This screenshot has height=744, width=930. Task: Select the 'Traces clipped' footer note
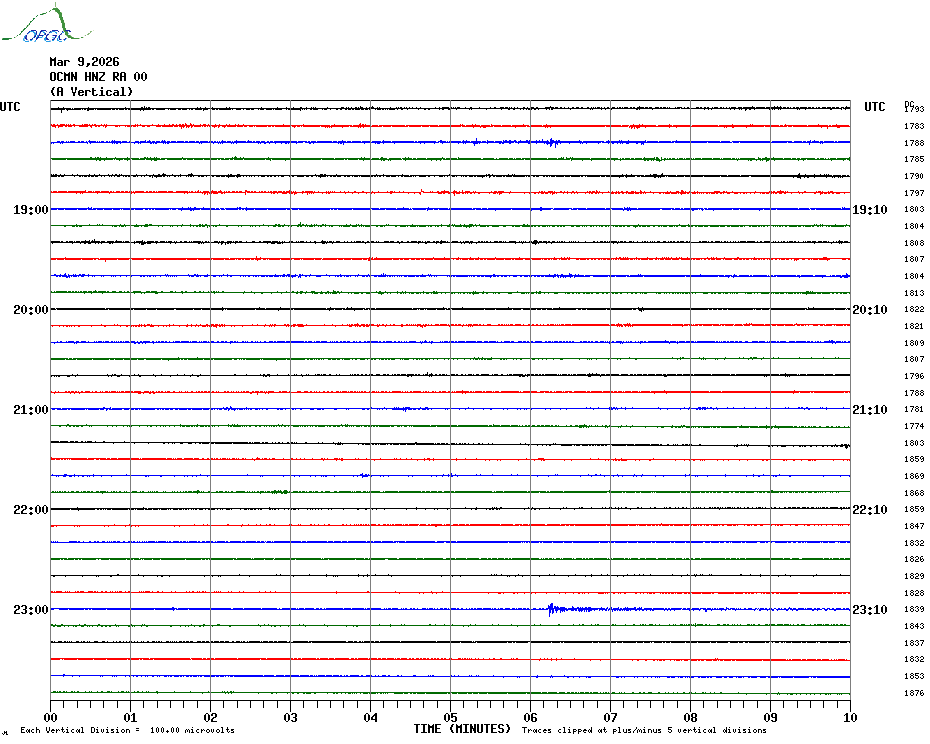coord(644,730)
